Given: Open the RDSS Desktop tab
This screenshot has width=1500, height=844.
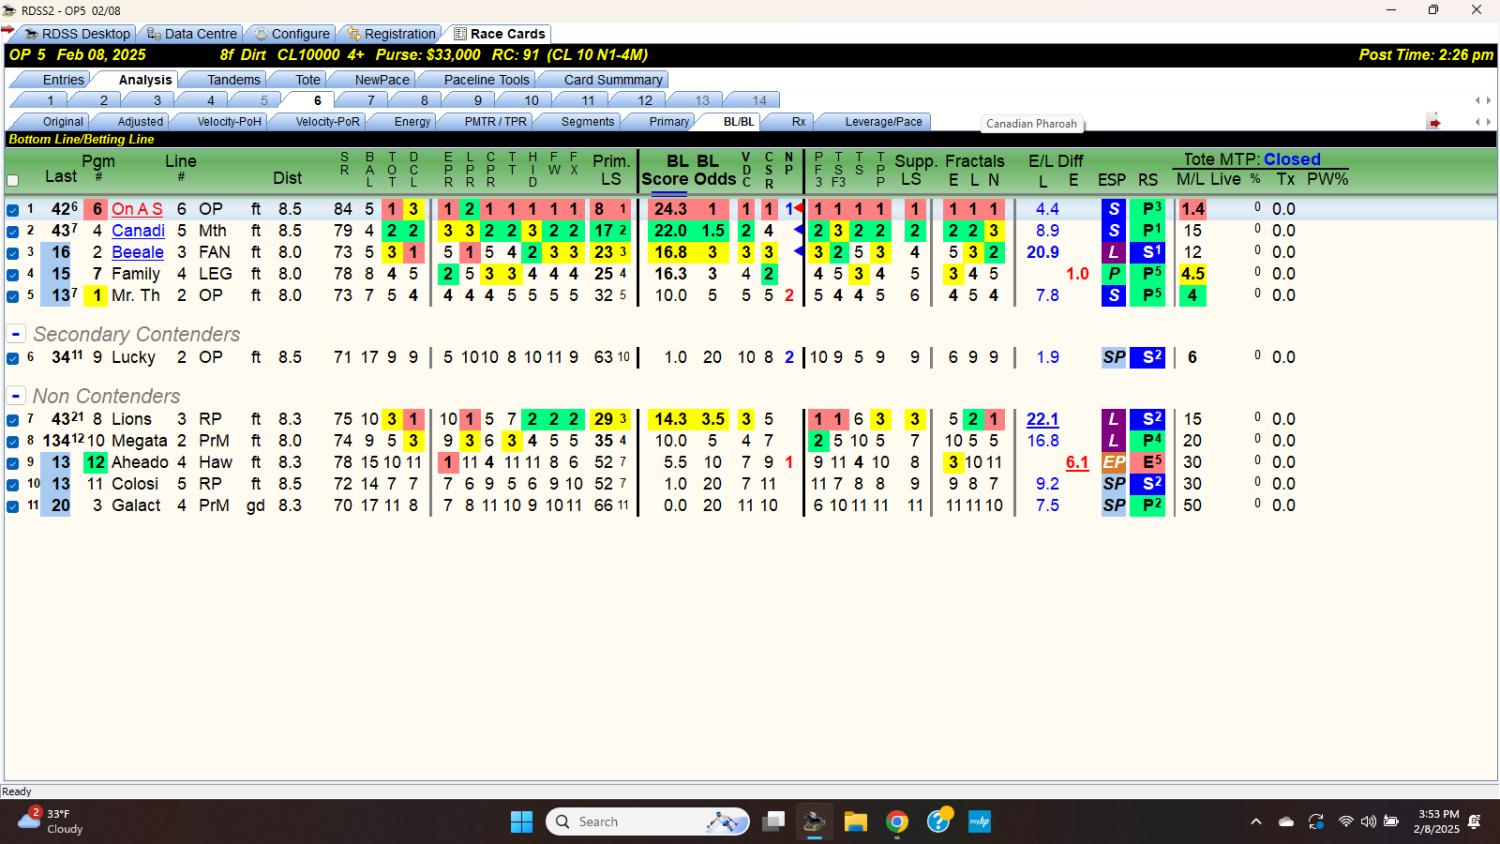Looking at the screenshot, I should [x=78, y=34].
